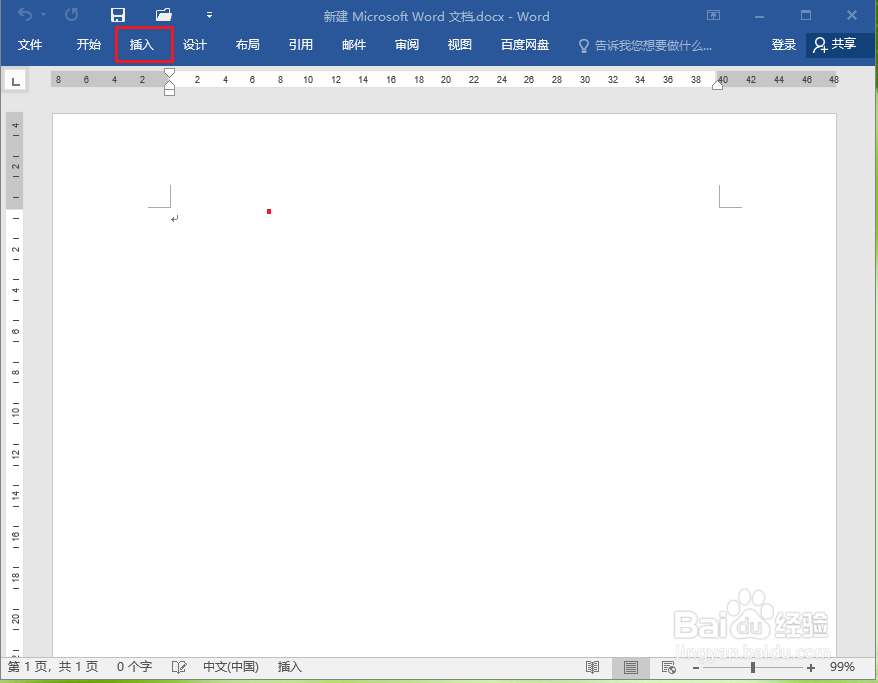878x683 pixels.
Task: Open the Quick Access Toolbar customize dropdown
Action: pyautogui.click(x=209, y=15)
